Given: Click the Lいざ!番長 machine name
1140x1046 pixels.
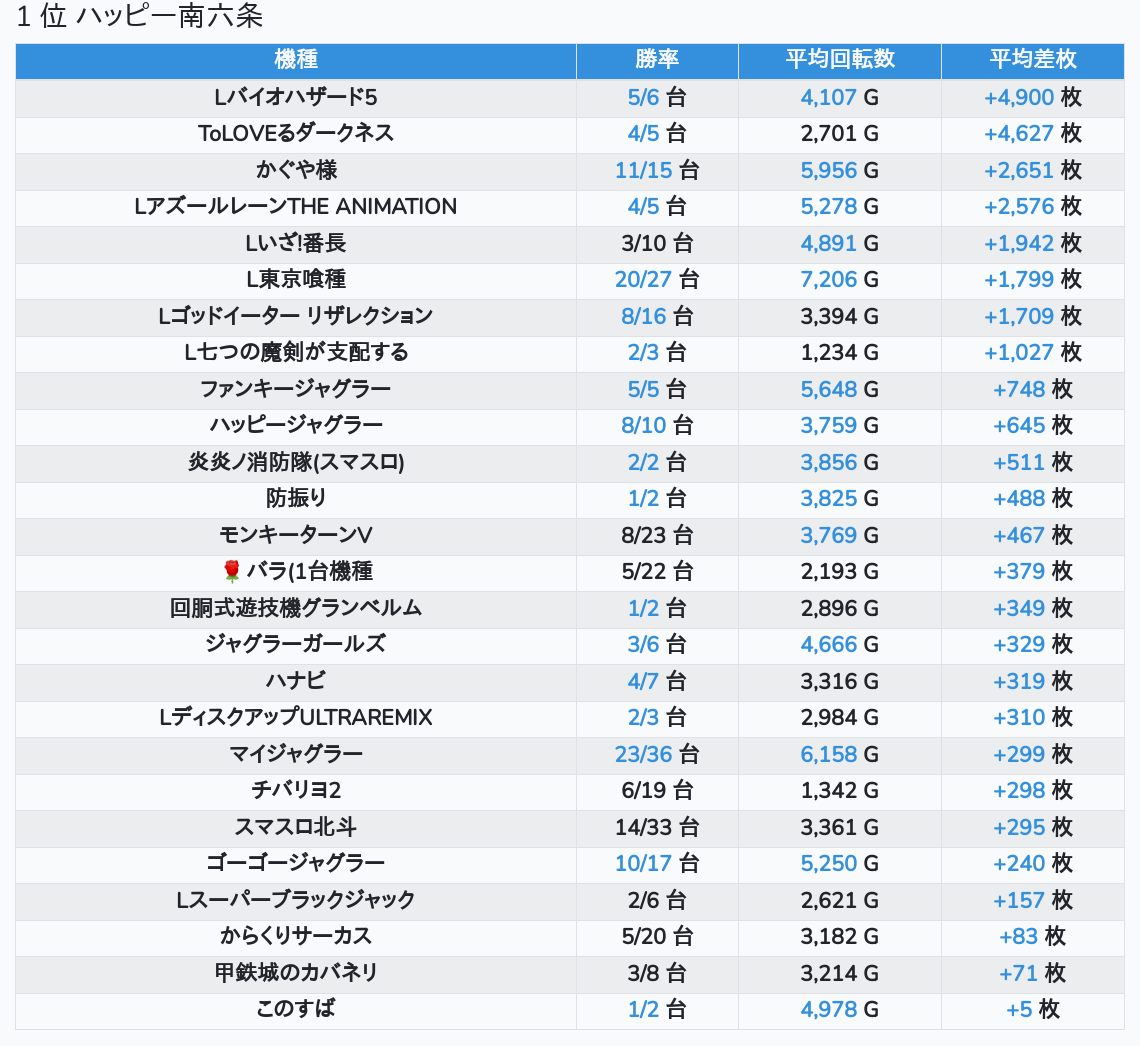Looking at the screenshot, I should [296, 243].
